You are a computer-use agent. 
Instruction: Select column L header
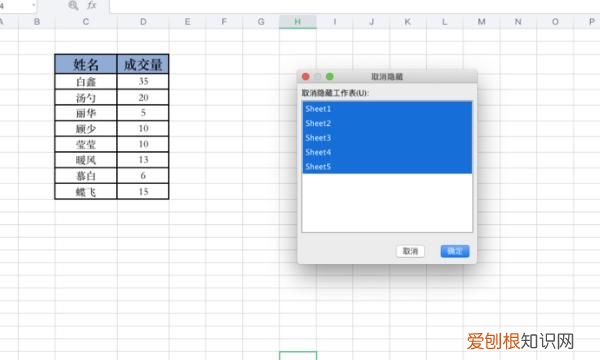click(445, 22)
